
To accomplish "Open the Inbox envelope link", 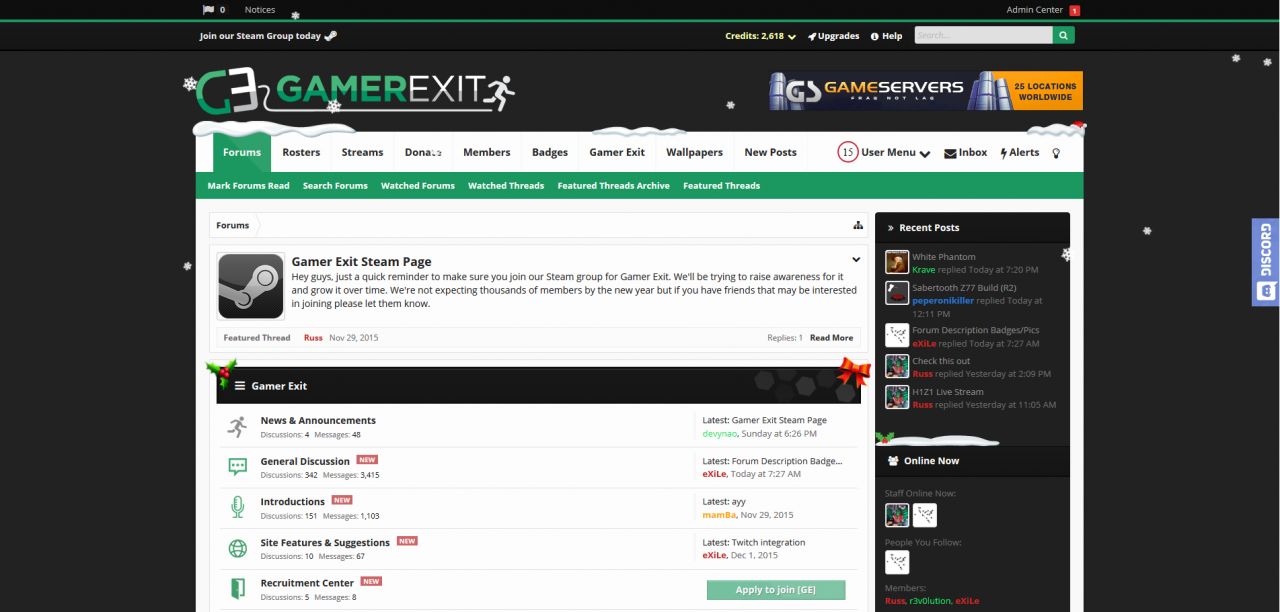I will coord(966,153).
